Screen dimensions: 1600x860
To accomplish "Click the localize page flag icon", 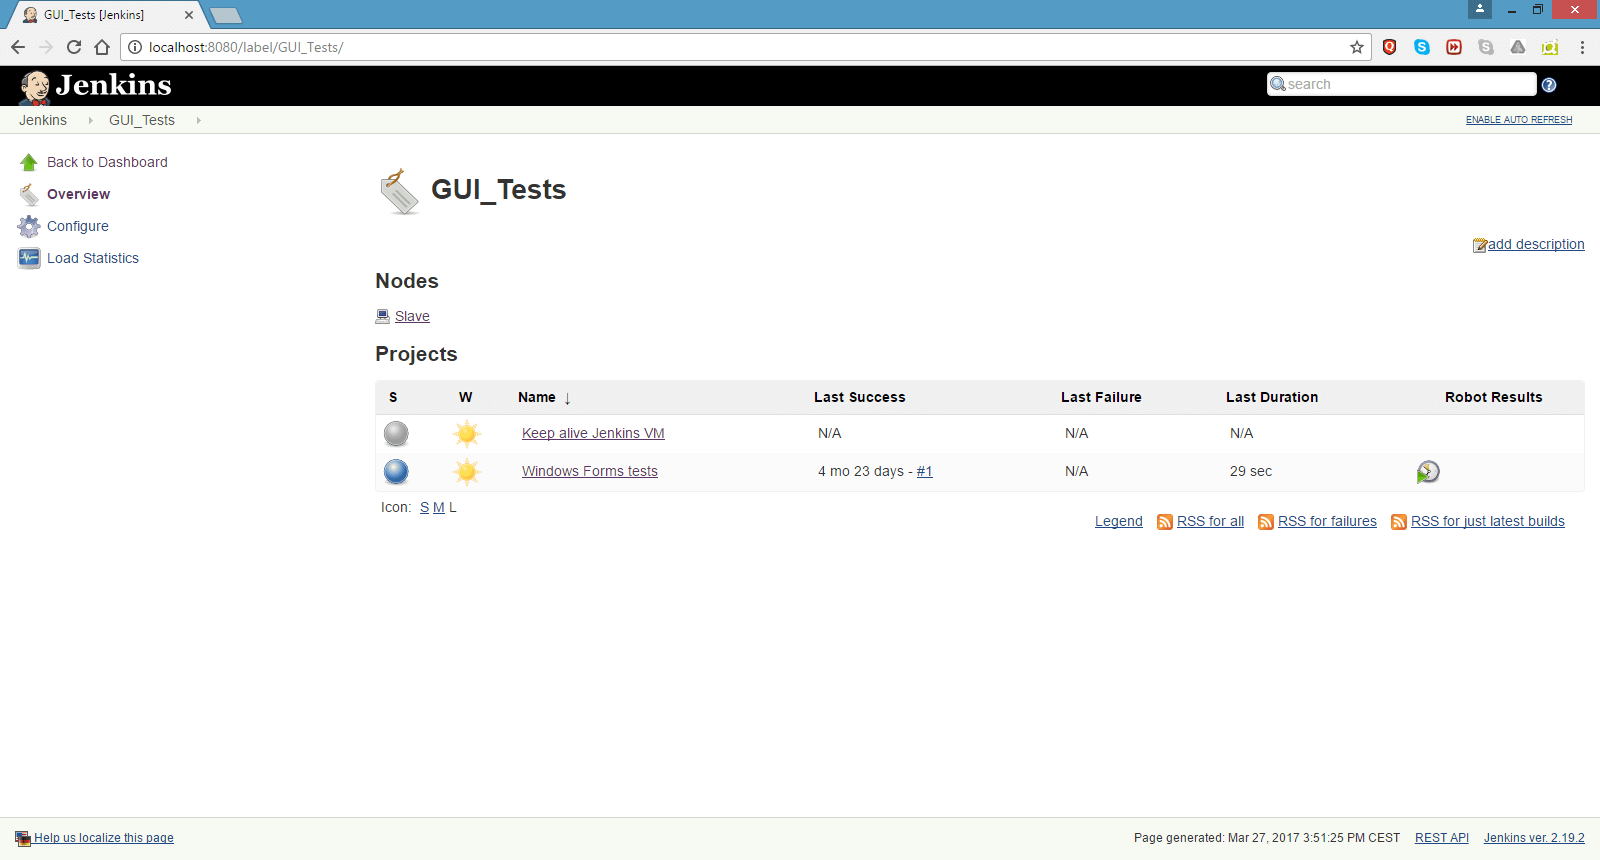I will tap(23, 838).
